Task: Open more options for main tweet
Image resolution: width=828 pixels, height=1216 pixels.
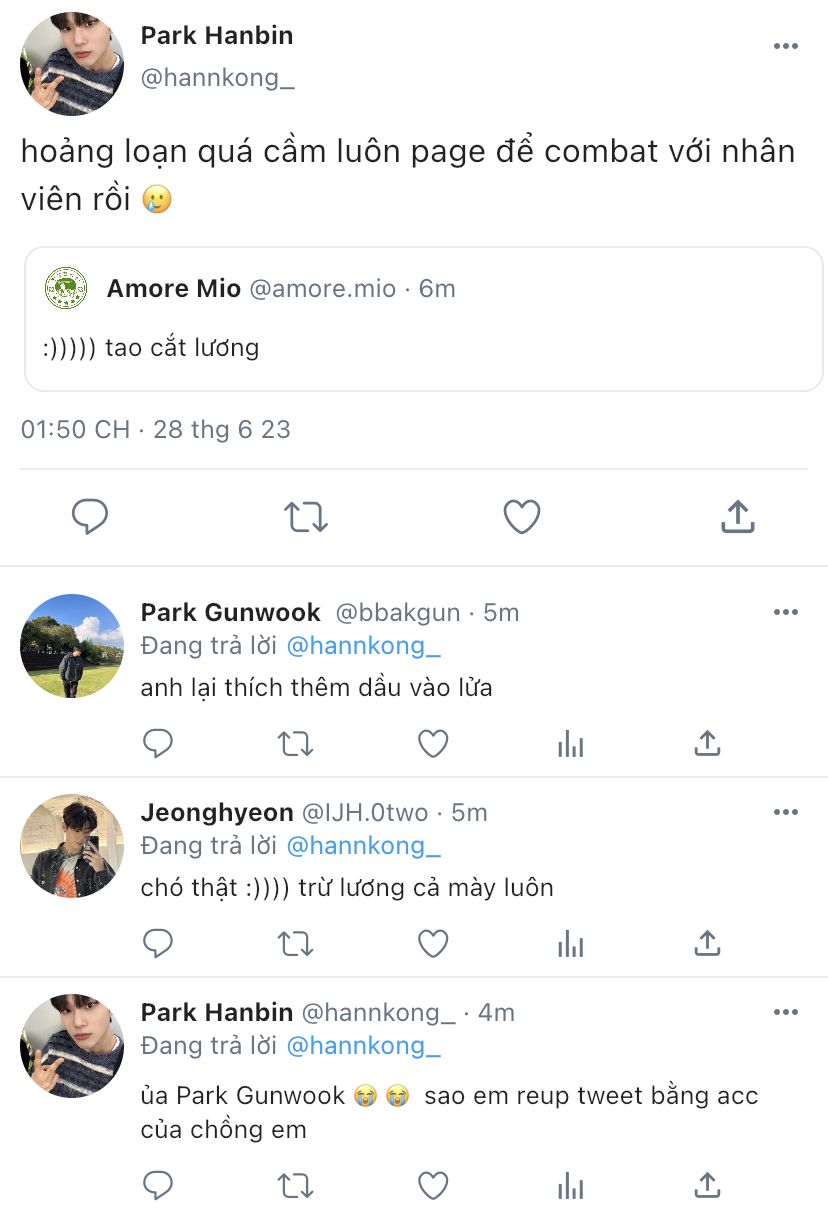Action: (786, 47)
